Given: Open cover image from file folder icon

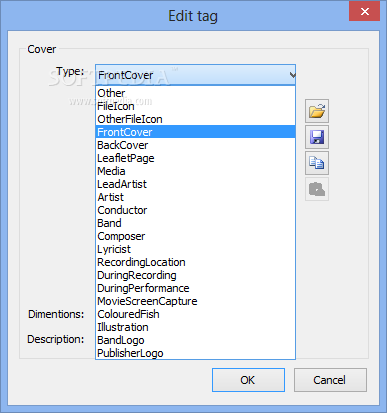Looking at the screenshot, I should pos(317,111).
